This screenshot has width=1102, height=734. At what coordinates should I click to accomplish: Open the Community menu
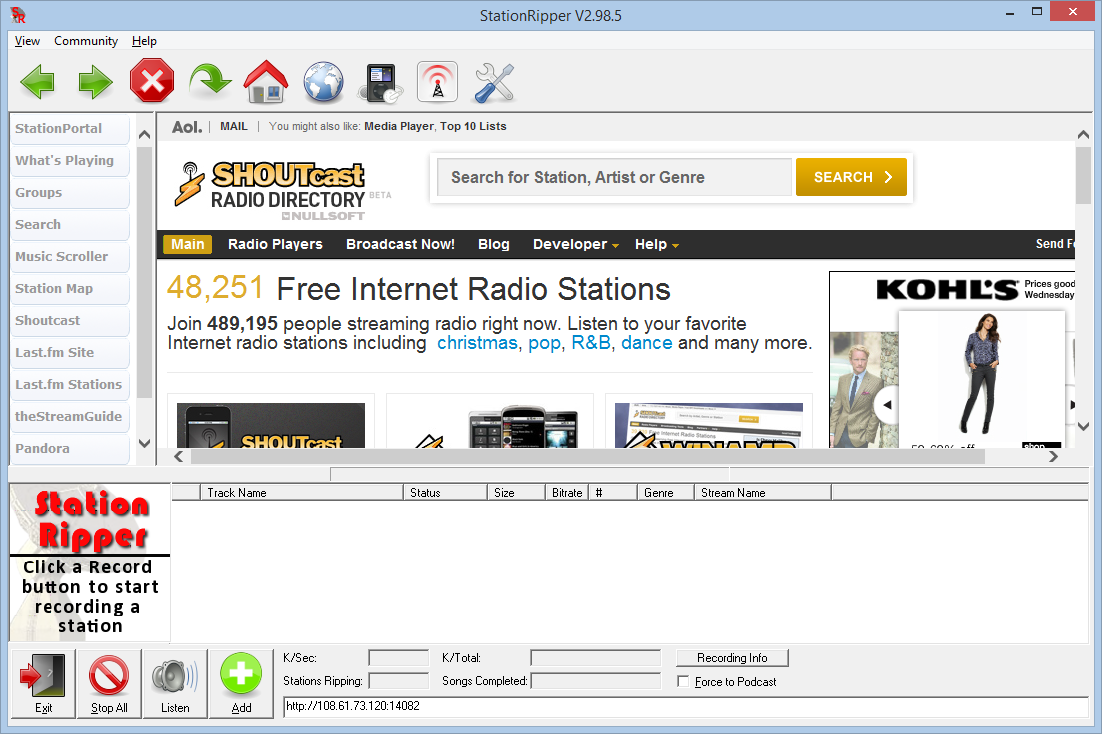point(86,41)
